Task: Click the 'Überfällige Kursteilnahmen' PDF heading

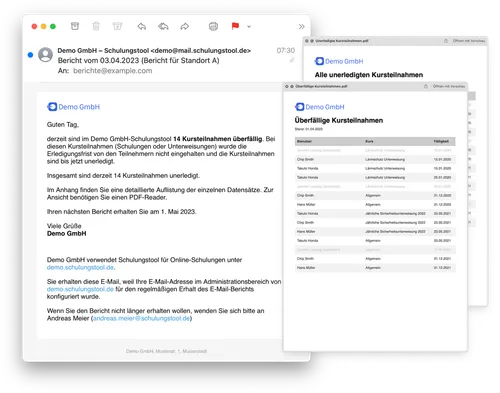Action: [339, 120]
